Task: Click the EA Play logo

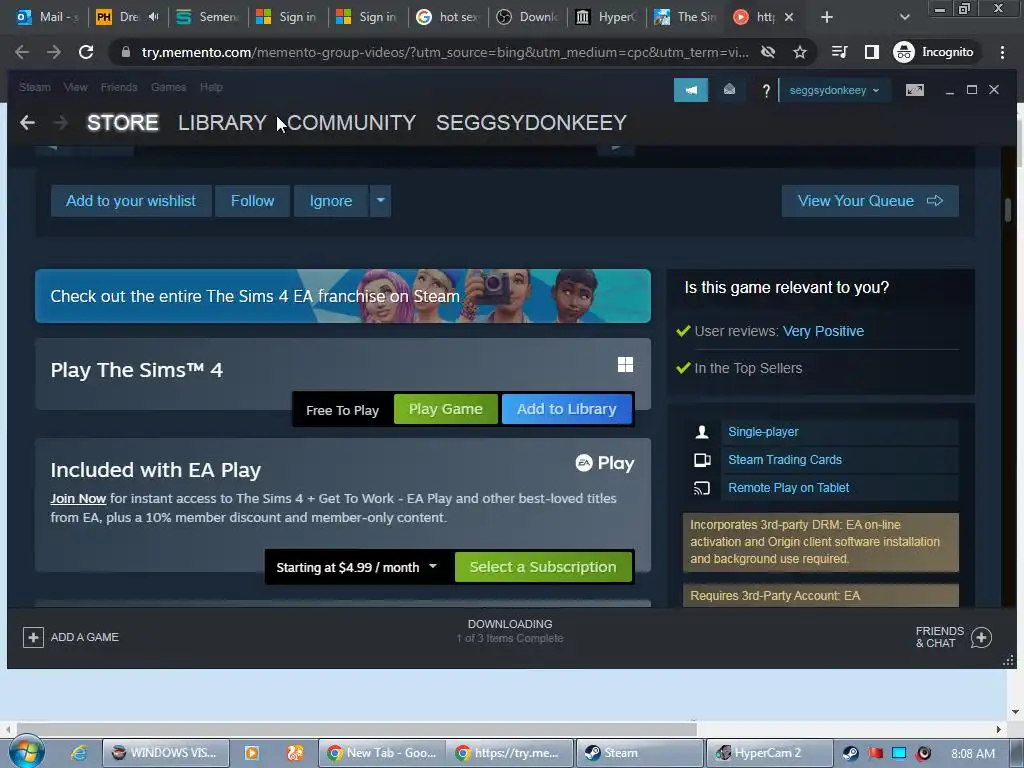Action: coord(605,463)
